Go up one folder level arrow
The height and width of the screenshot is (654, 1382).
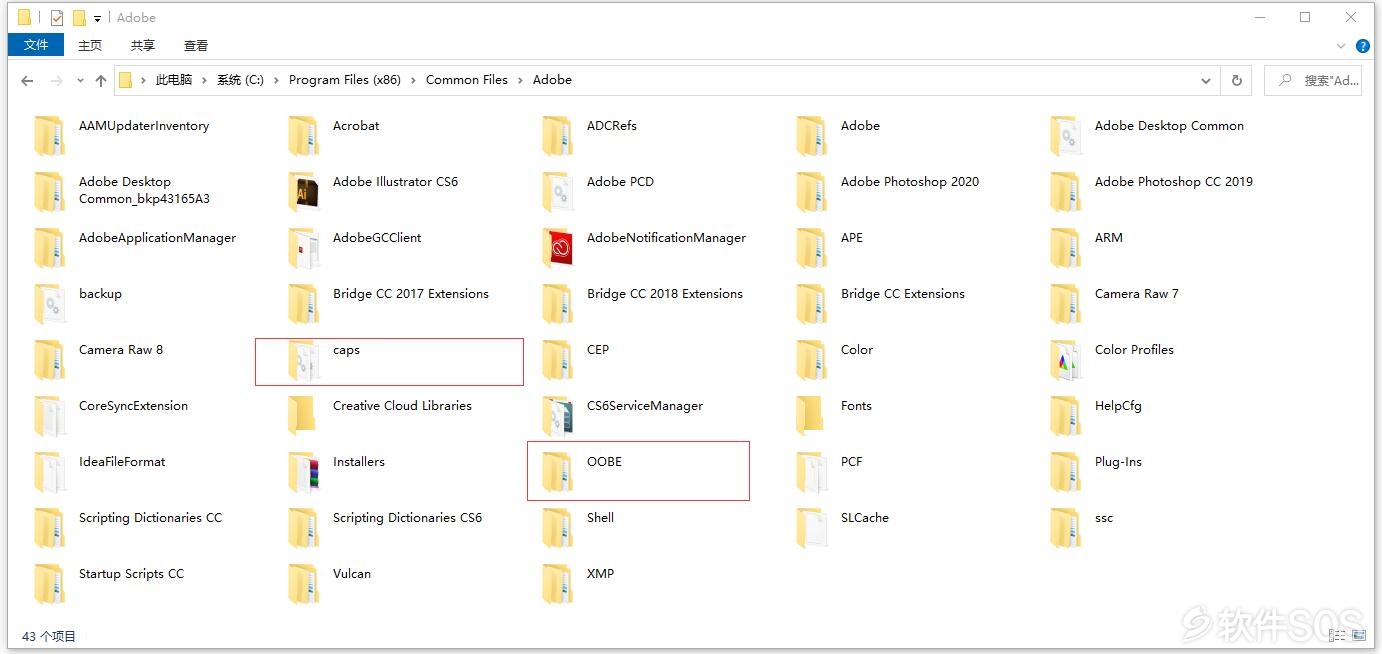(100, 80)
